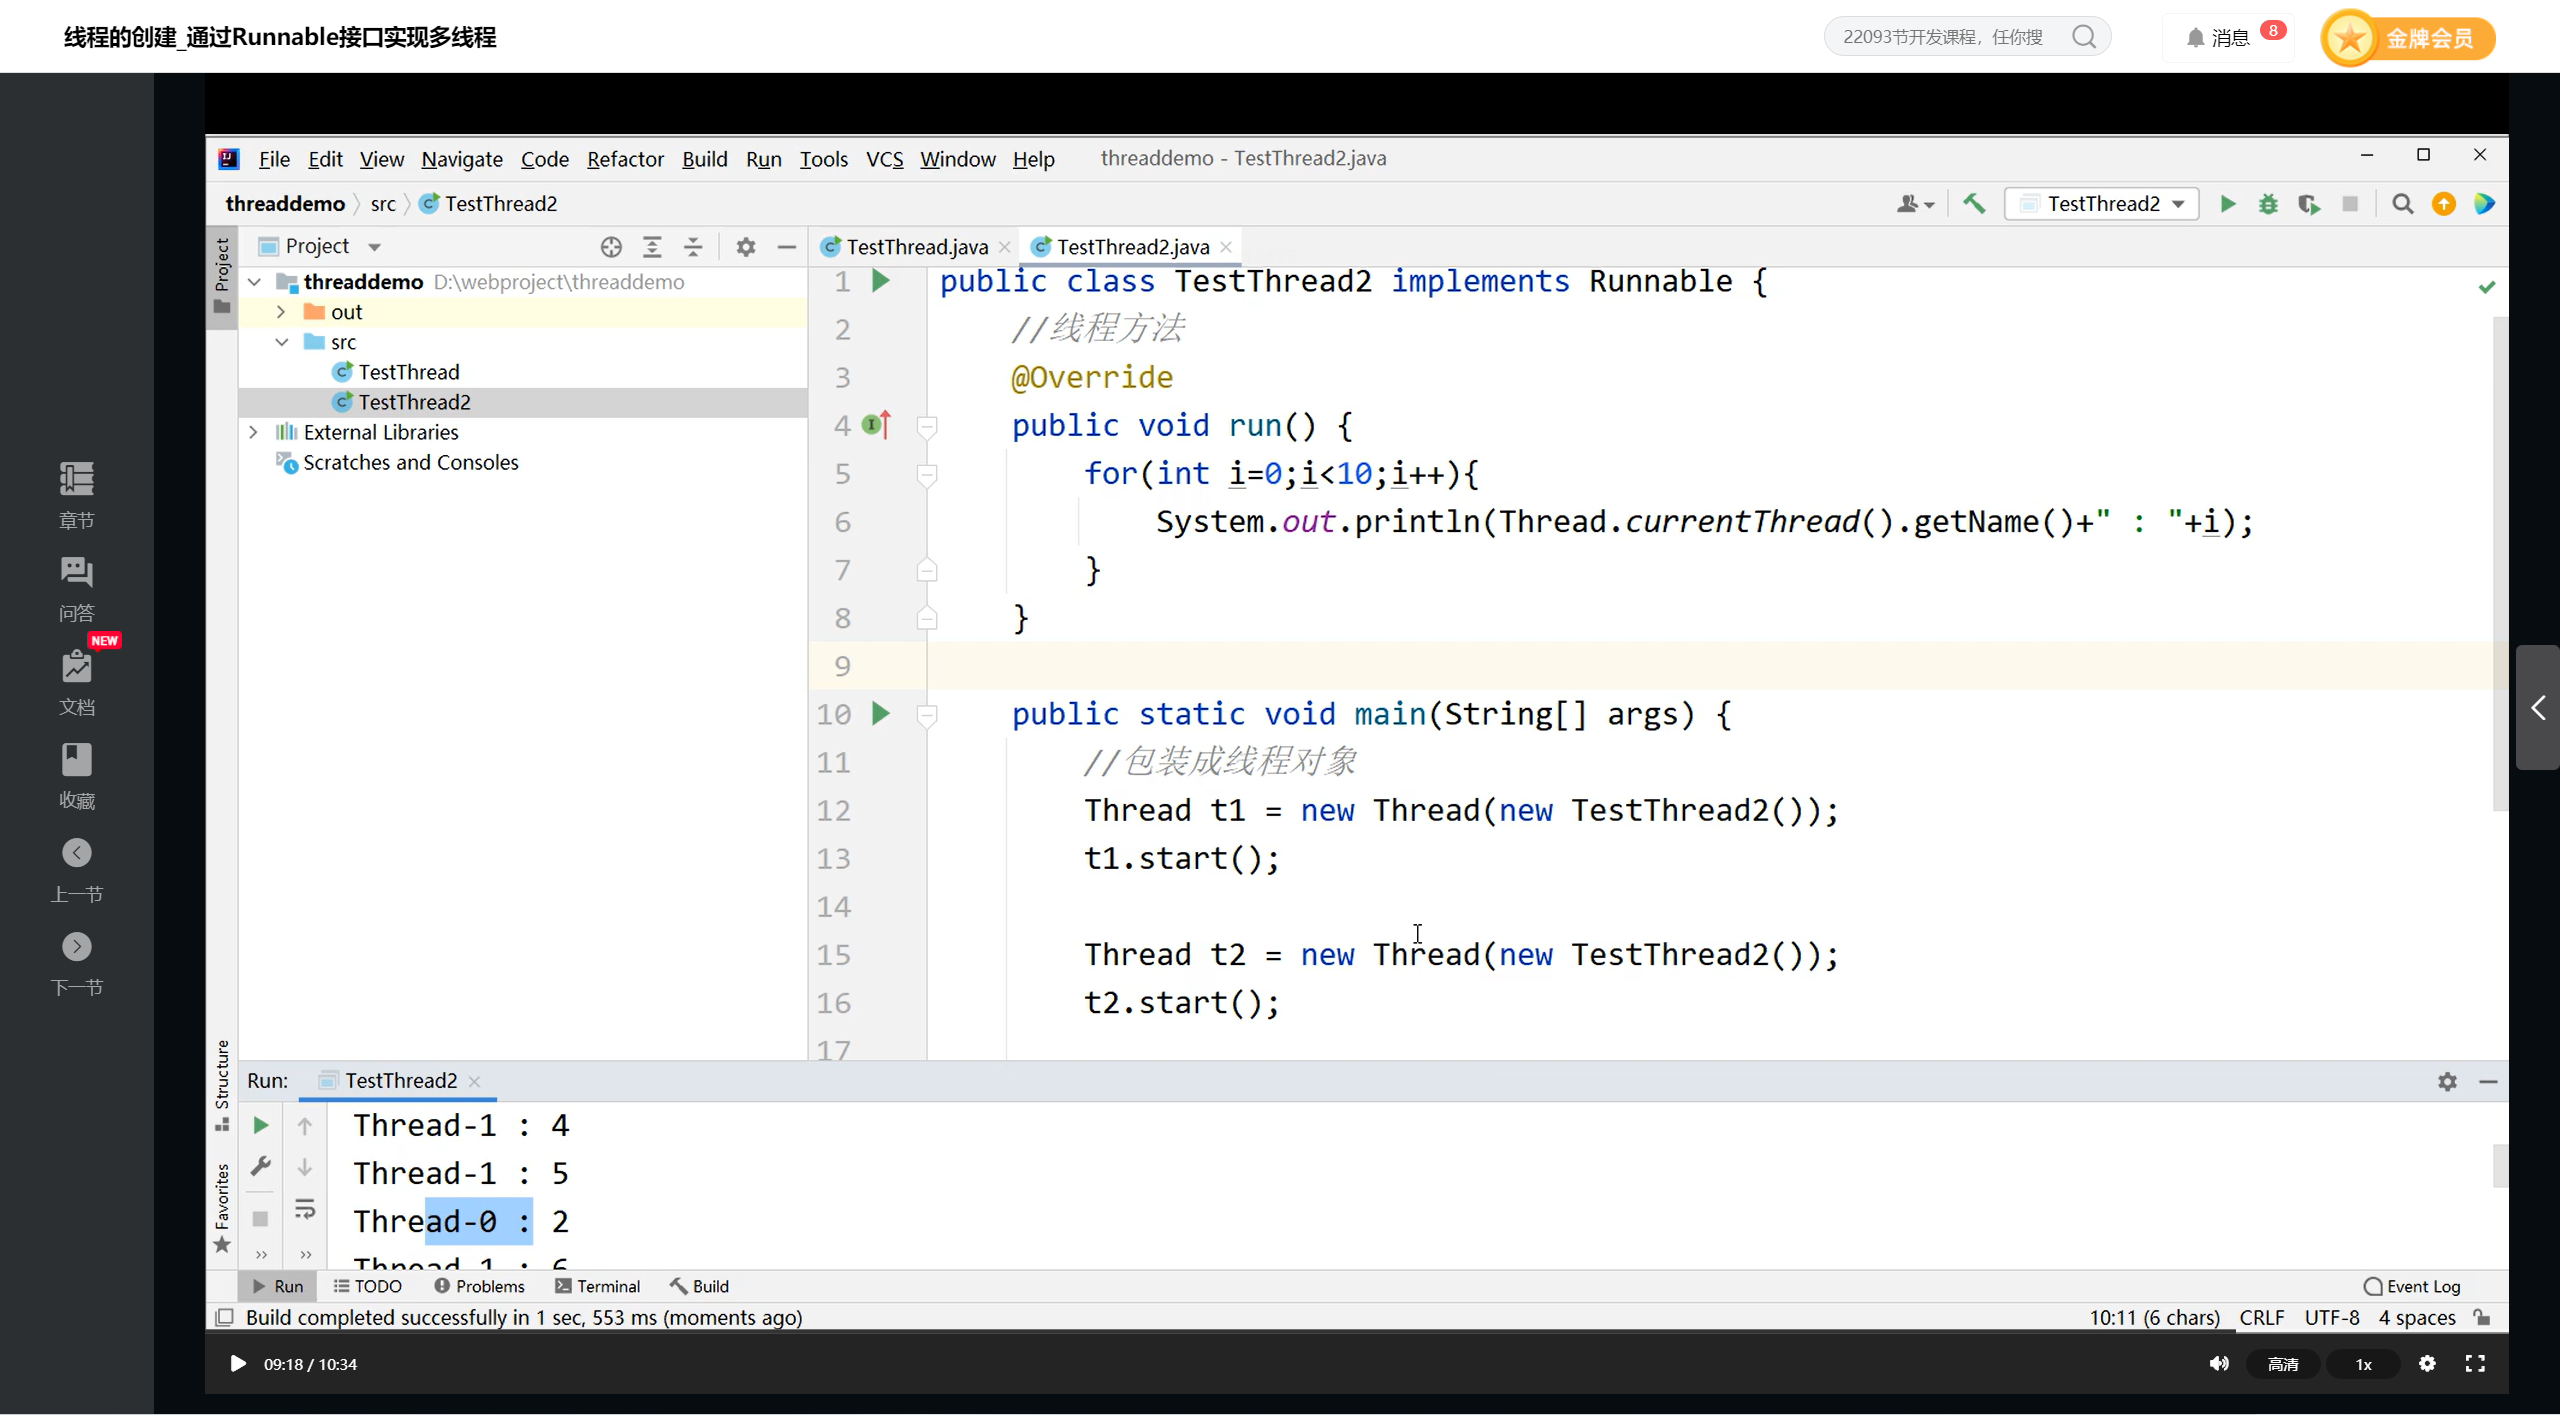Click the Build project hammer icon

(1973, 204)
